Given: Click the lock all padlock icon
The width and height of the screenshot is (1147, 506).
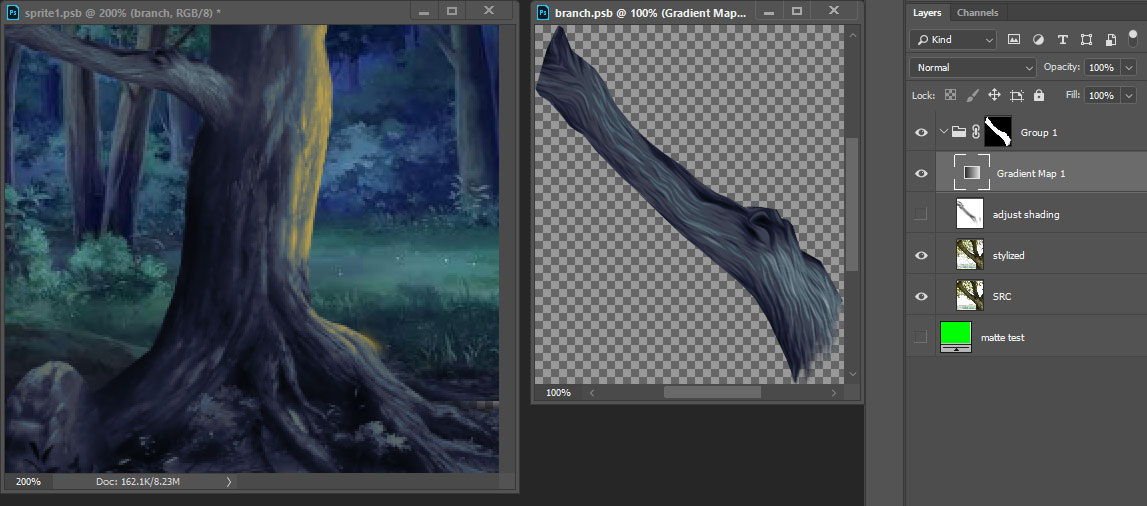Looking at the screenshot, I should tap(1039, 95).
